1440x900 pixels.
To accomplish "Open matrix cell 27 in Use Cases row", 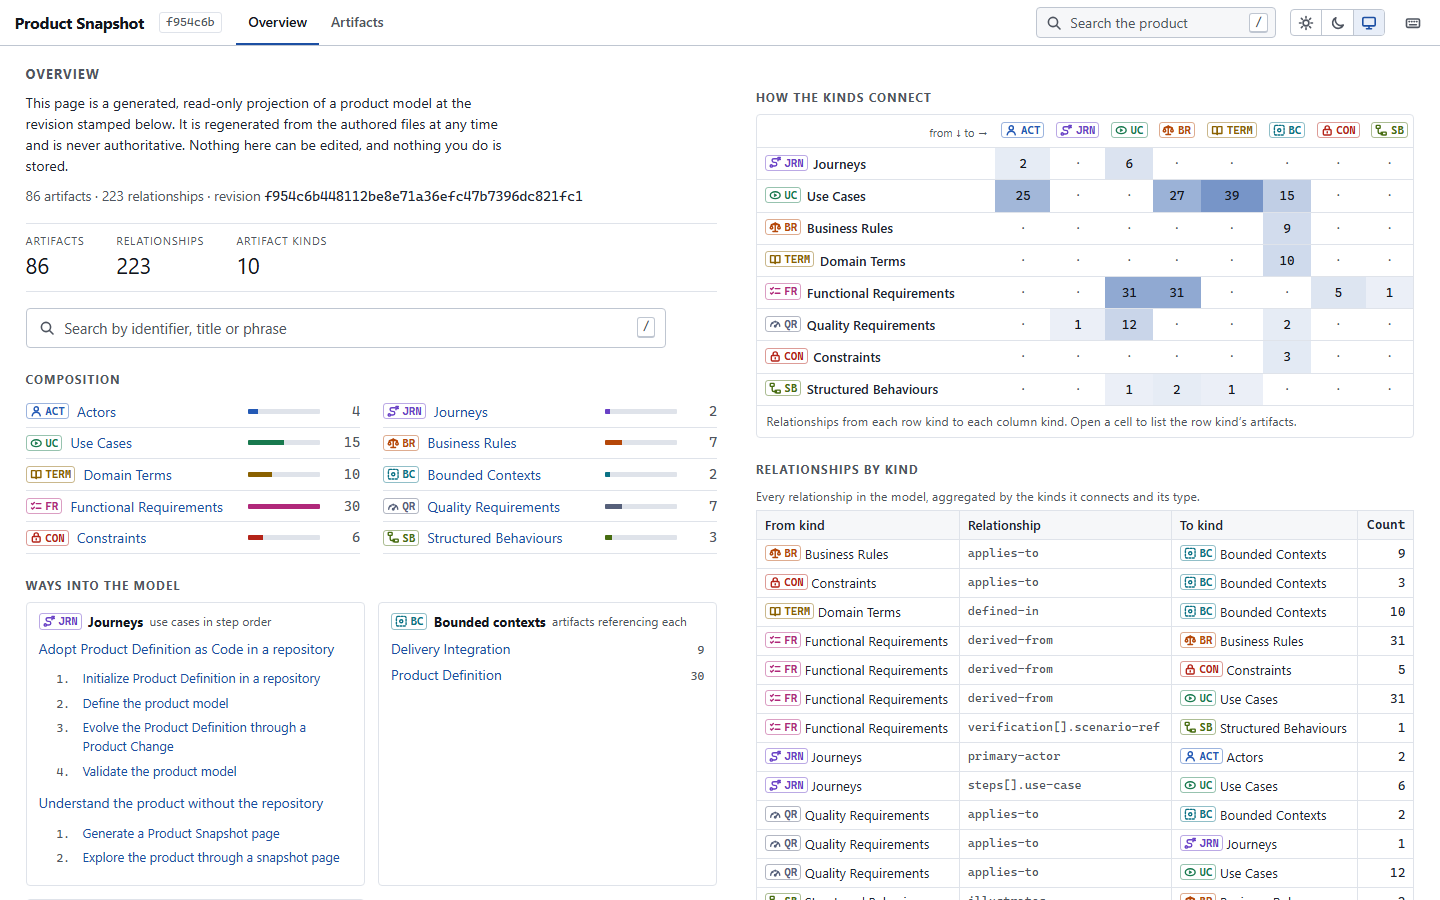I will [x=1177, y=196].
